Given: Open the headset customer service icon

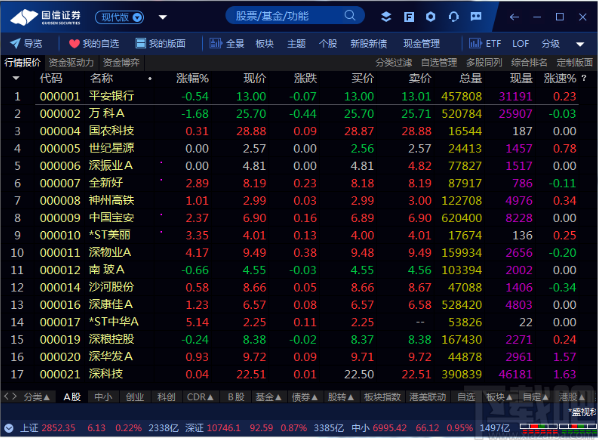Looking at the screenshot, I should [453, 17].
